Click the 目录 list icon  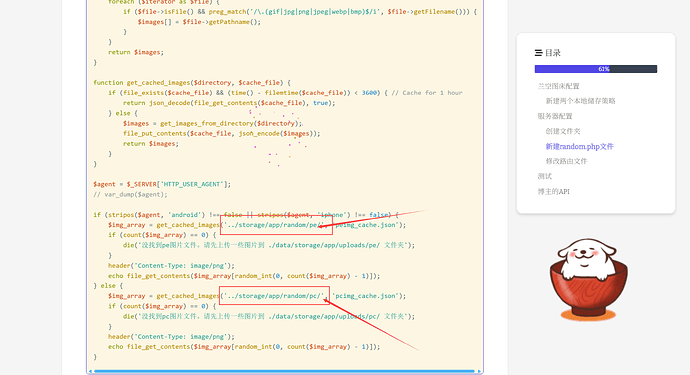pos(538,53)
